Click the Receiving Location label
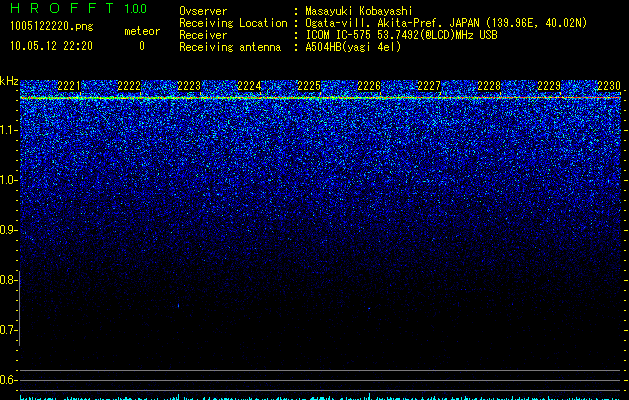Viewport: 629px width, 400px height. coord(233,23)
